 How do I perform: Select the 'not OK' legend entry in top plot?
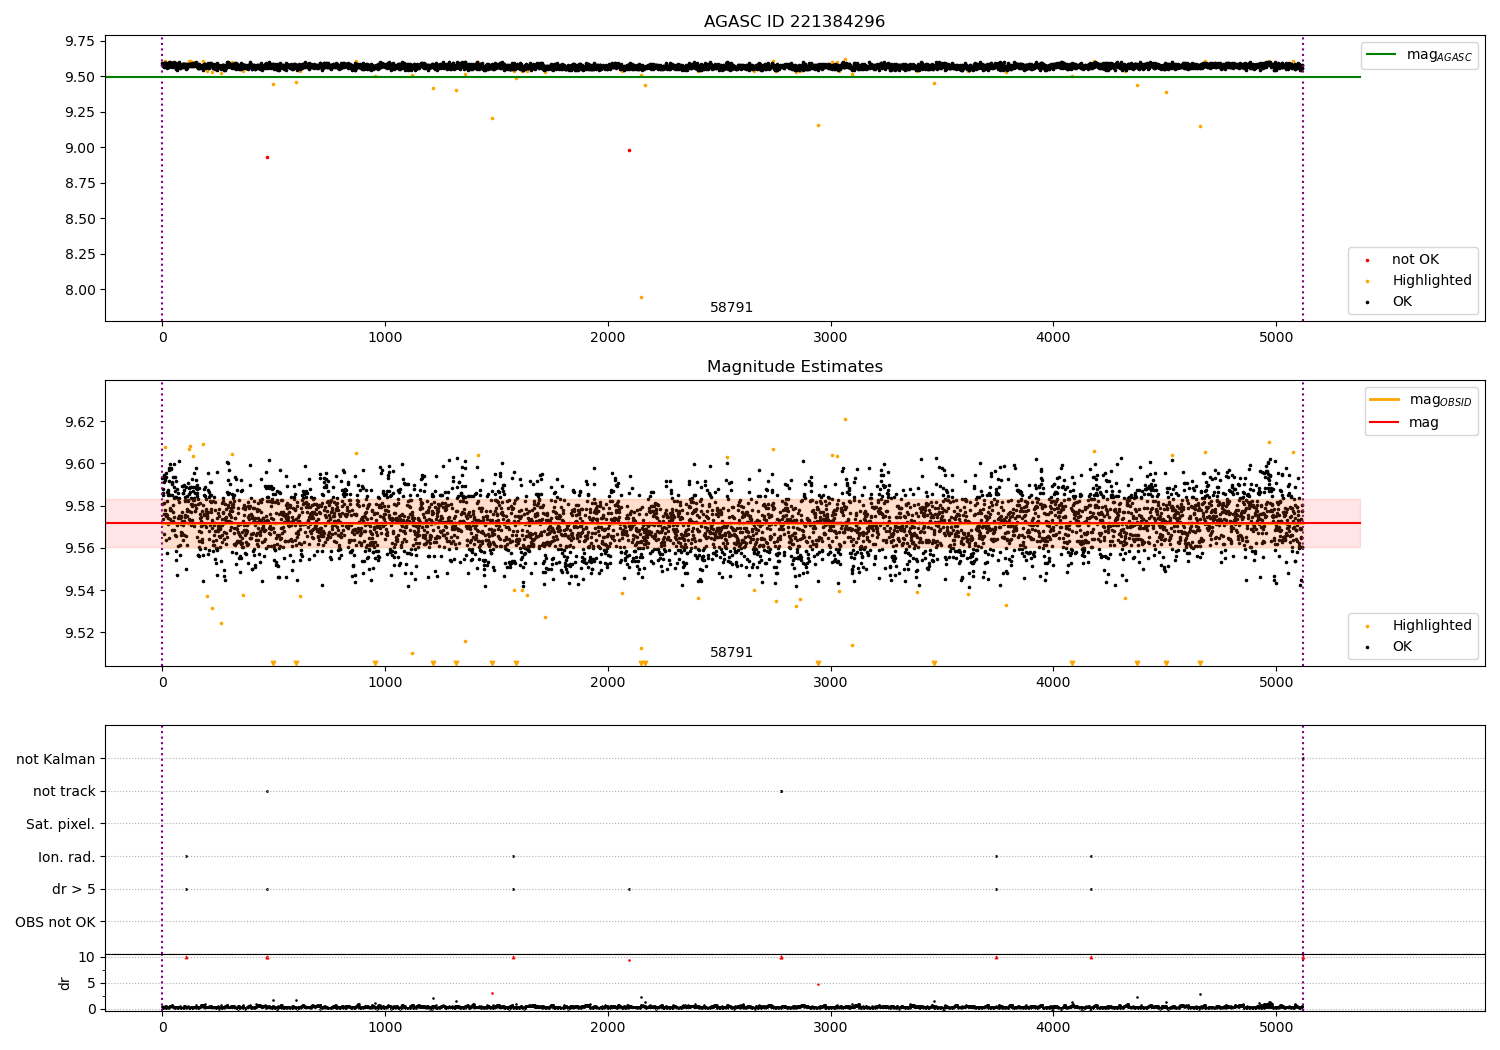coord(1415,260)
